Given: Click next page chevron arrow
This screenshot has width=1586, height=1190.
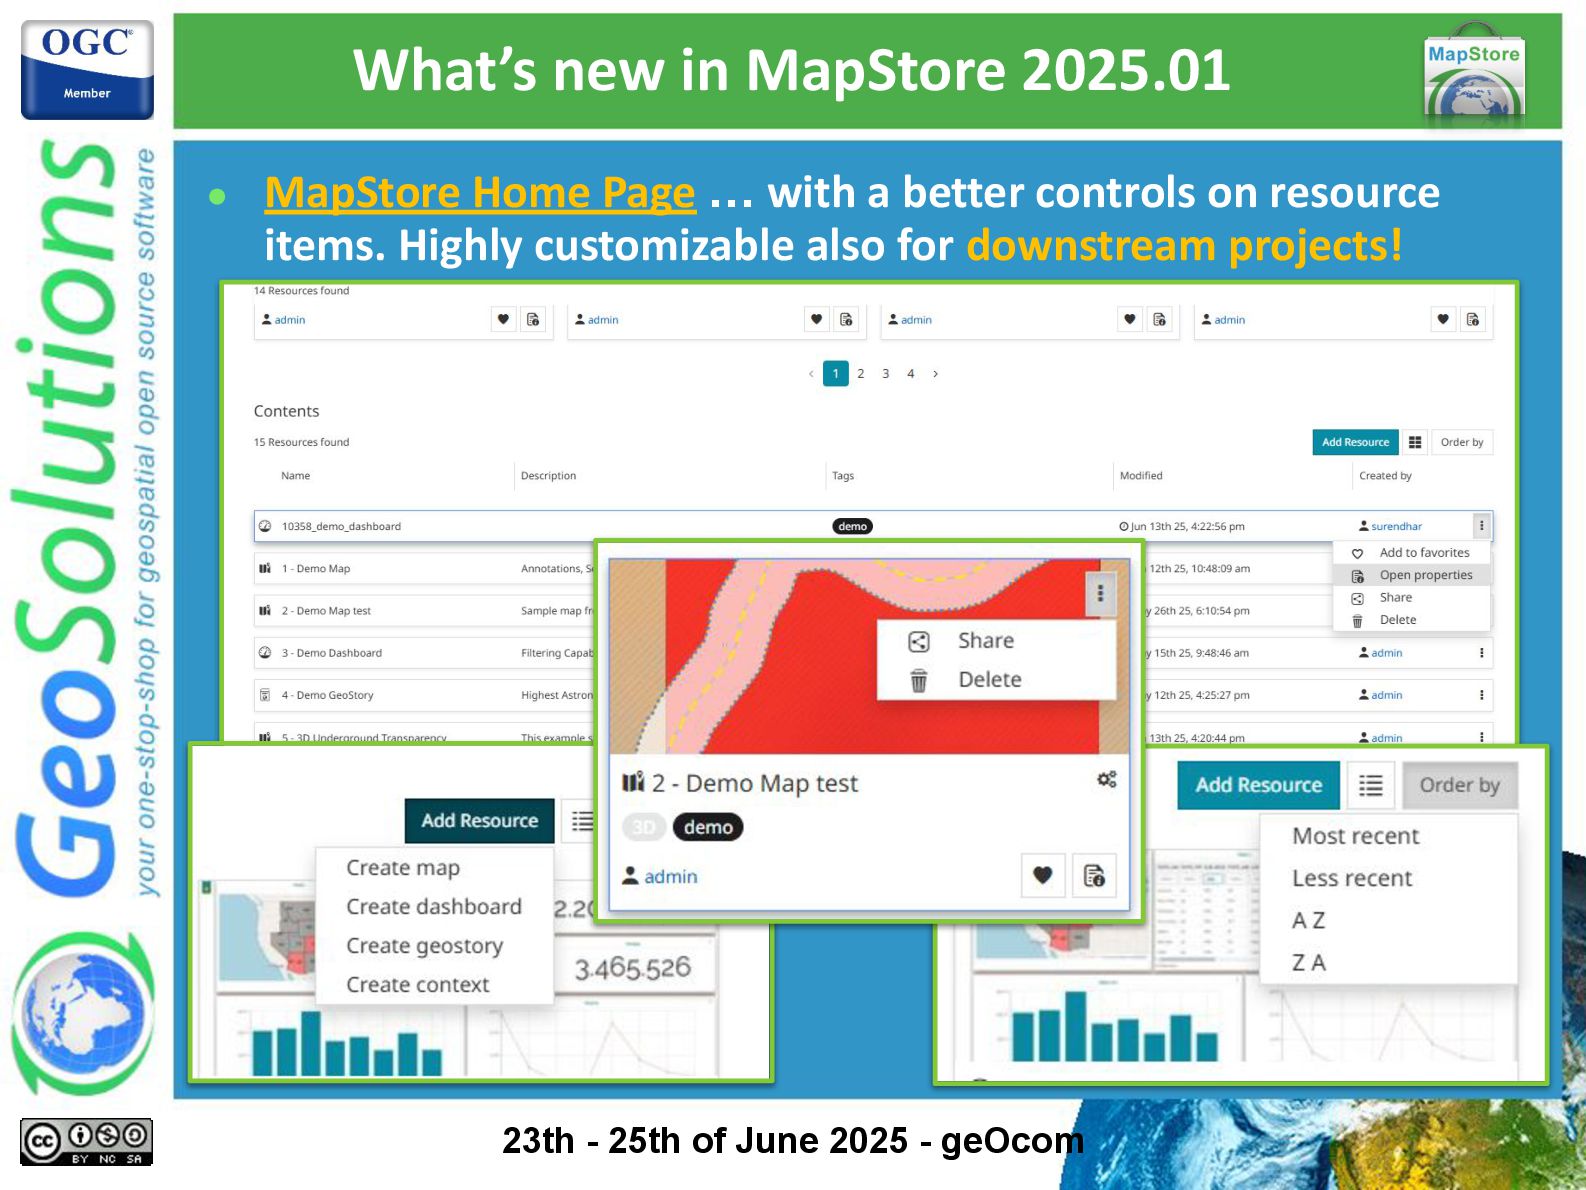Looking at the screenshot, I should point(935,373).
